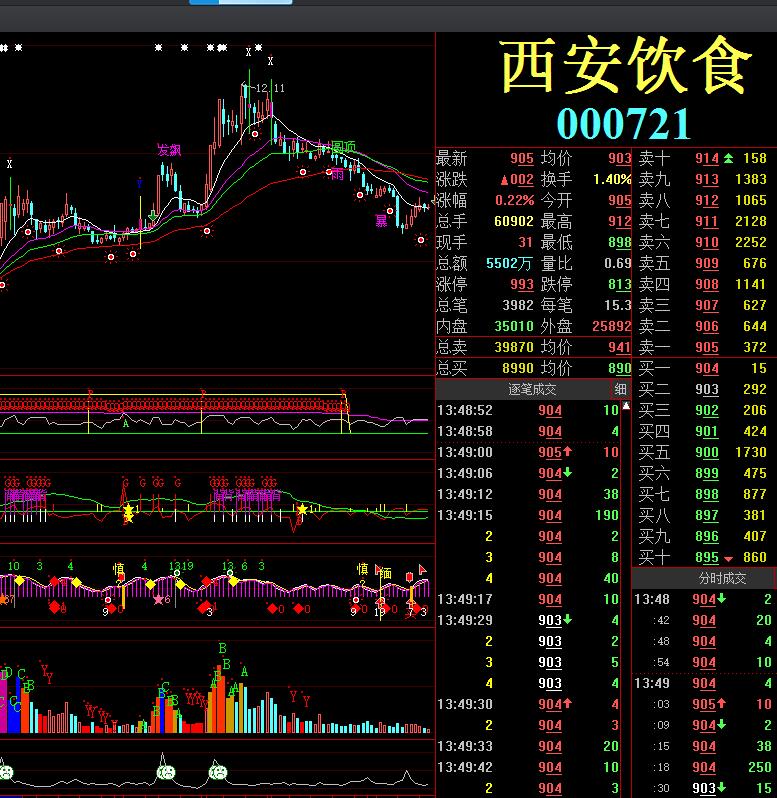
Task: Select the :18 分时成交 row with volume 250
Action: tap(703, 767)
